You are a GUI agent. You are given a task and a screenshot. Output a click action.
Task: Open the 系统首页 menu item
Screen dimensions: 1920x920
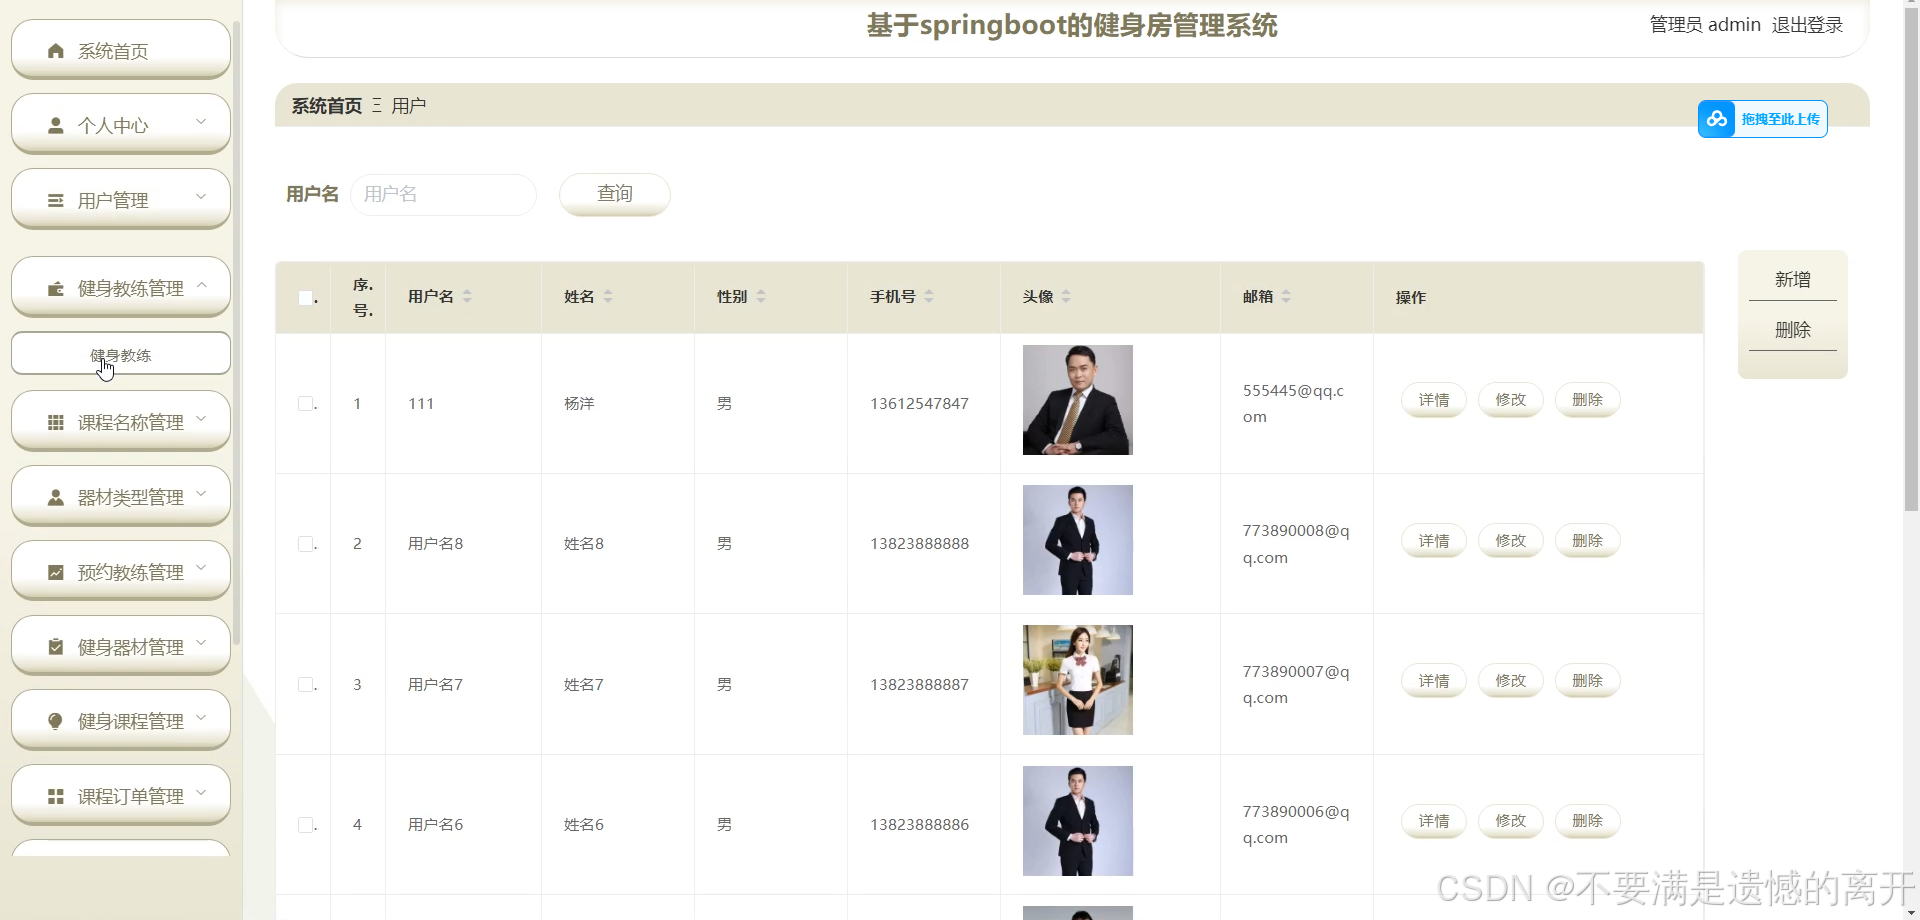[x=121, y=49]
